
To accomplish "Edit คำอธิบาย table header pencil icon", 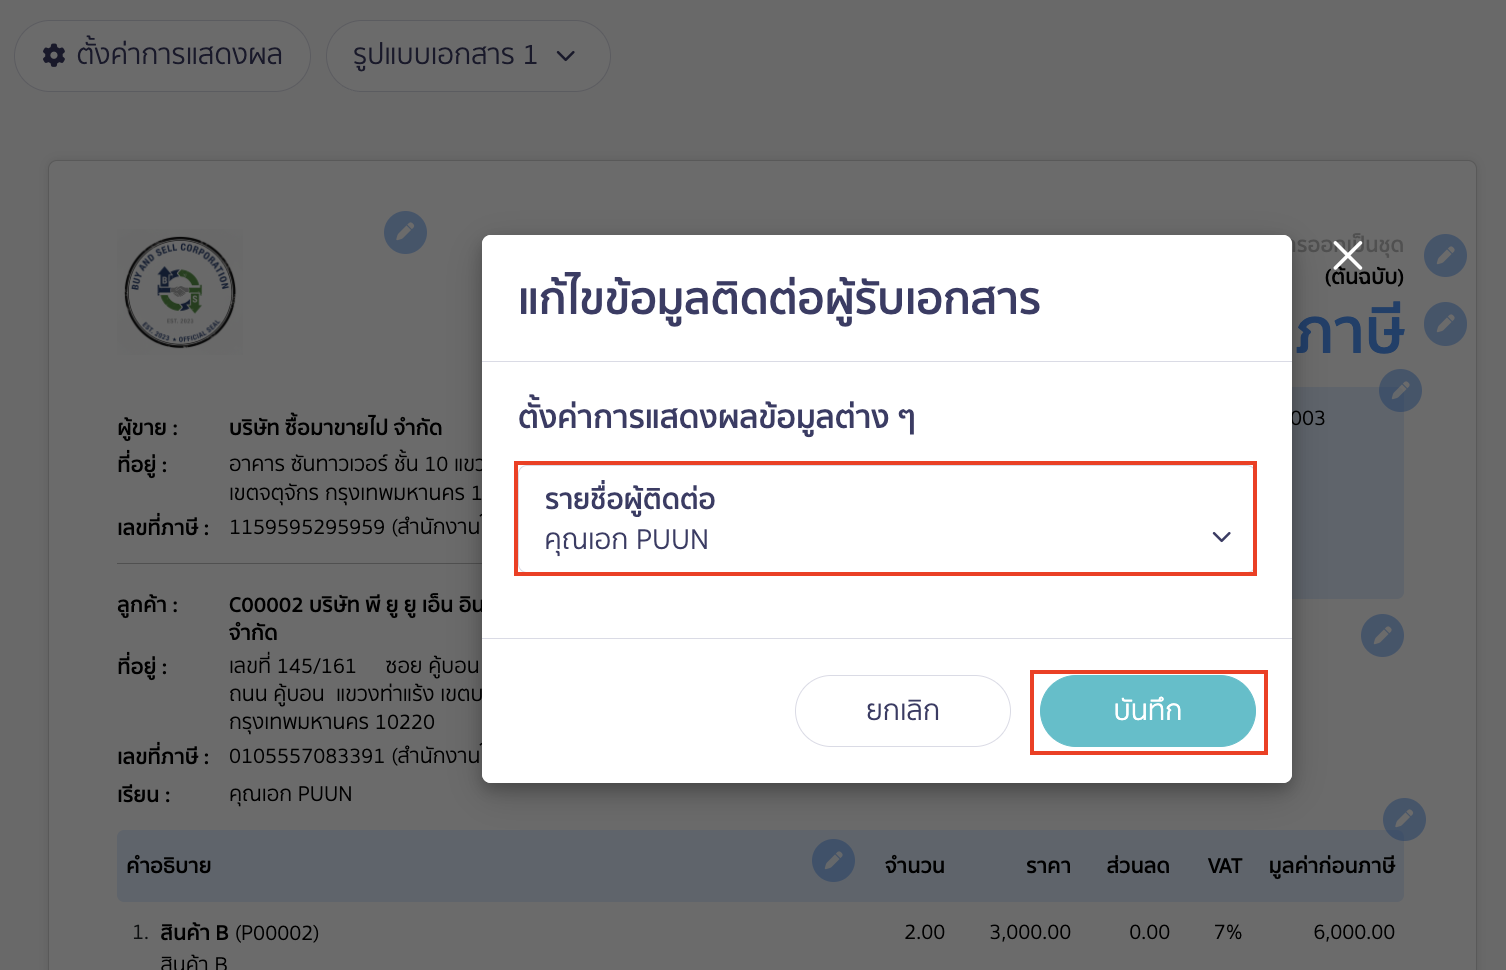I will coord(833,859).
